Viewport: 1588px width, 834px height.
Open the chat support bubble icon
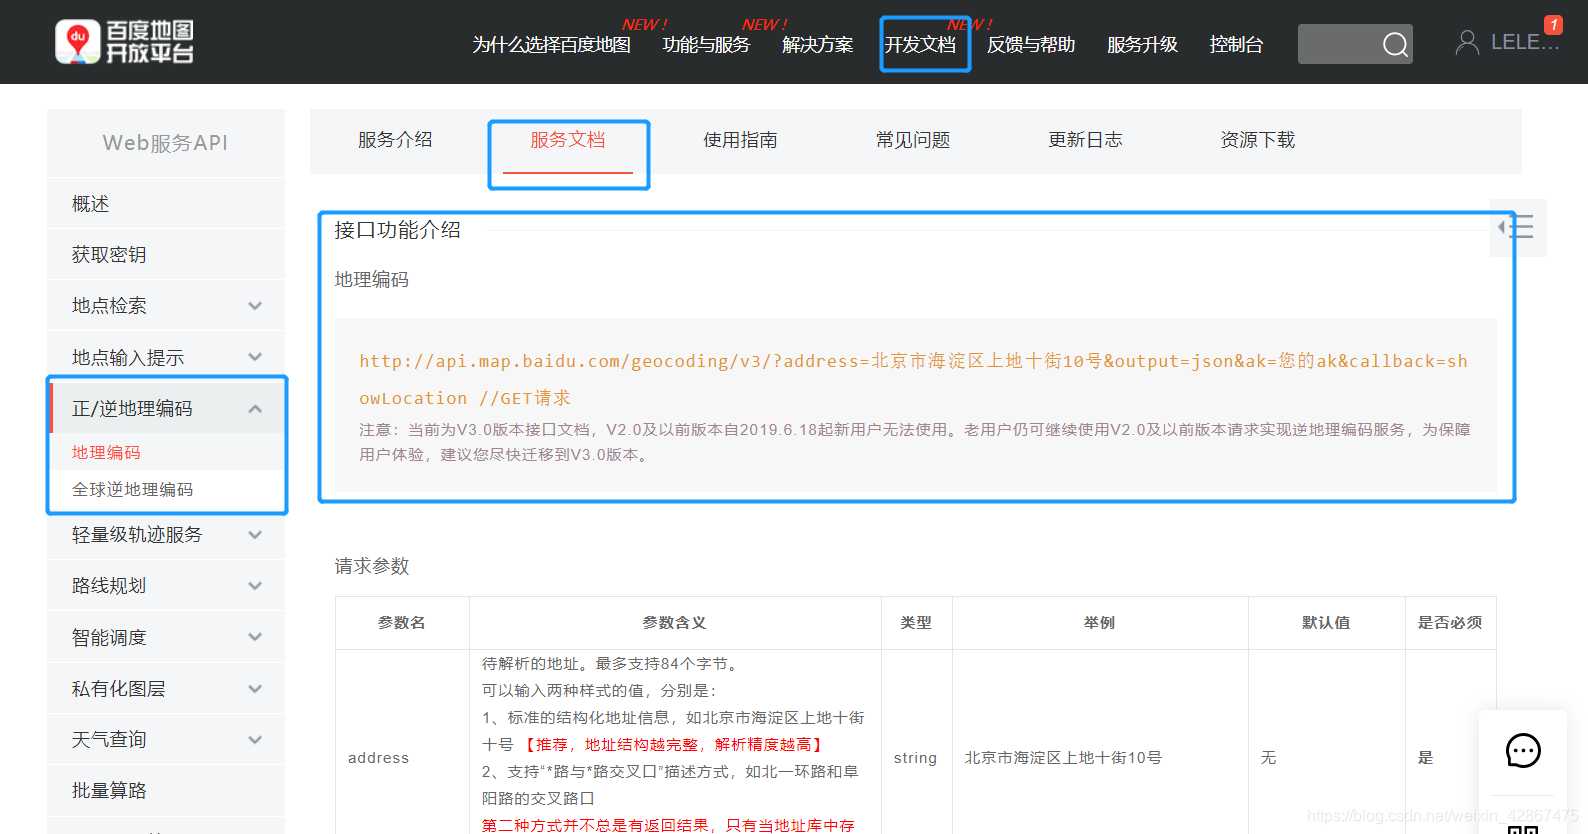pyautogui.click(x=1523, y=751)
